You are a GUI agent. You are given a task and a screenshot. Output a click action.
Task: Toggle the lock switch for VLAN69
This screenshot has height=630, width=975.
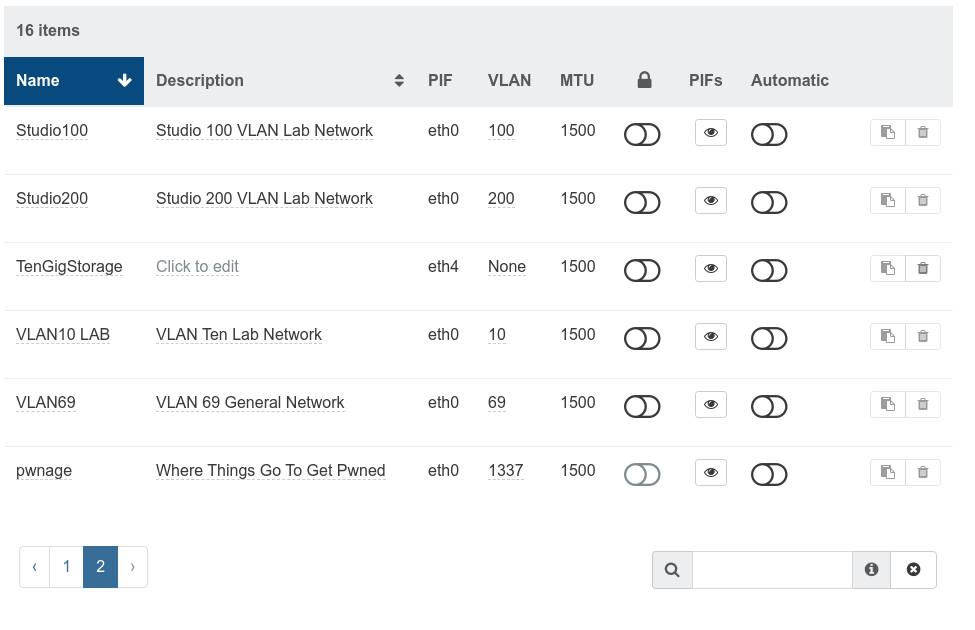(x=642, y=406)
